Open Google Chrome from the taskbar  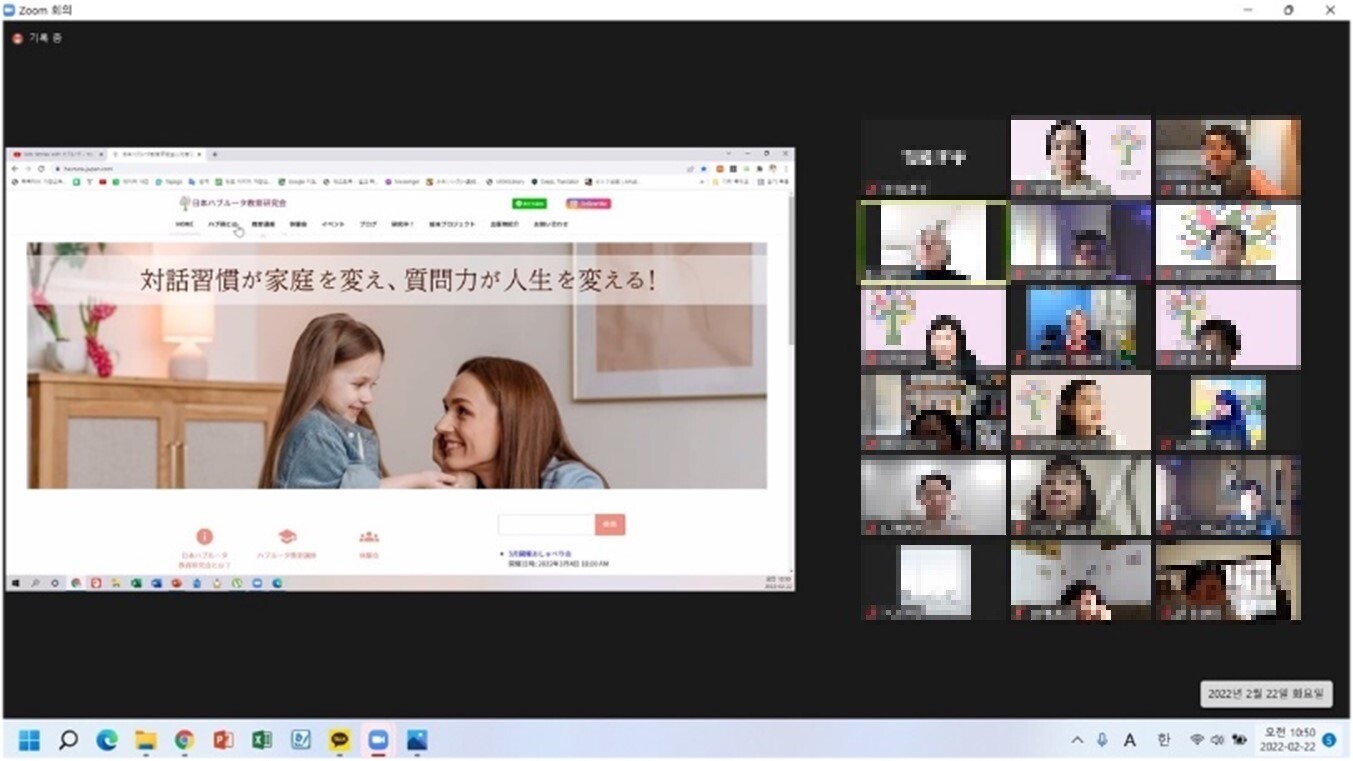tap(184, 740)
